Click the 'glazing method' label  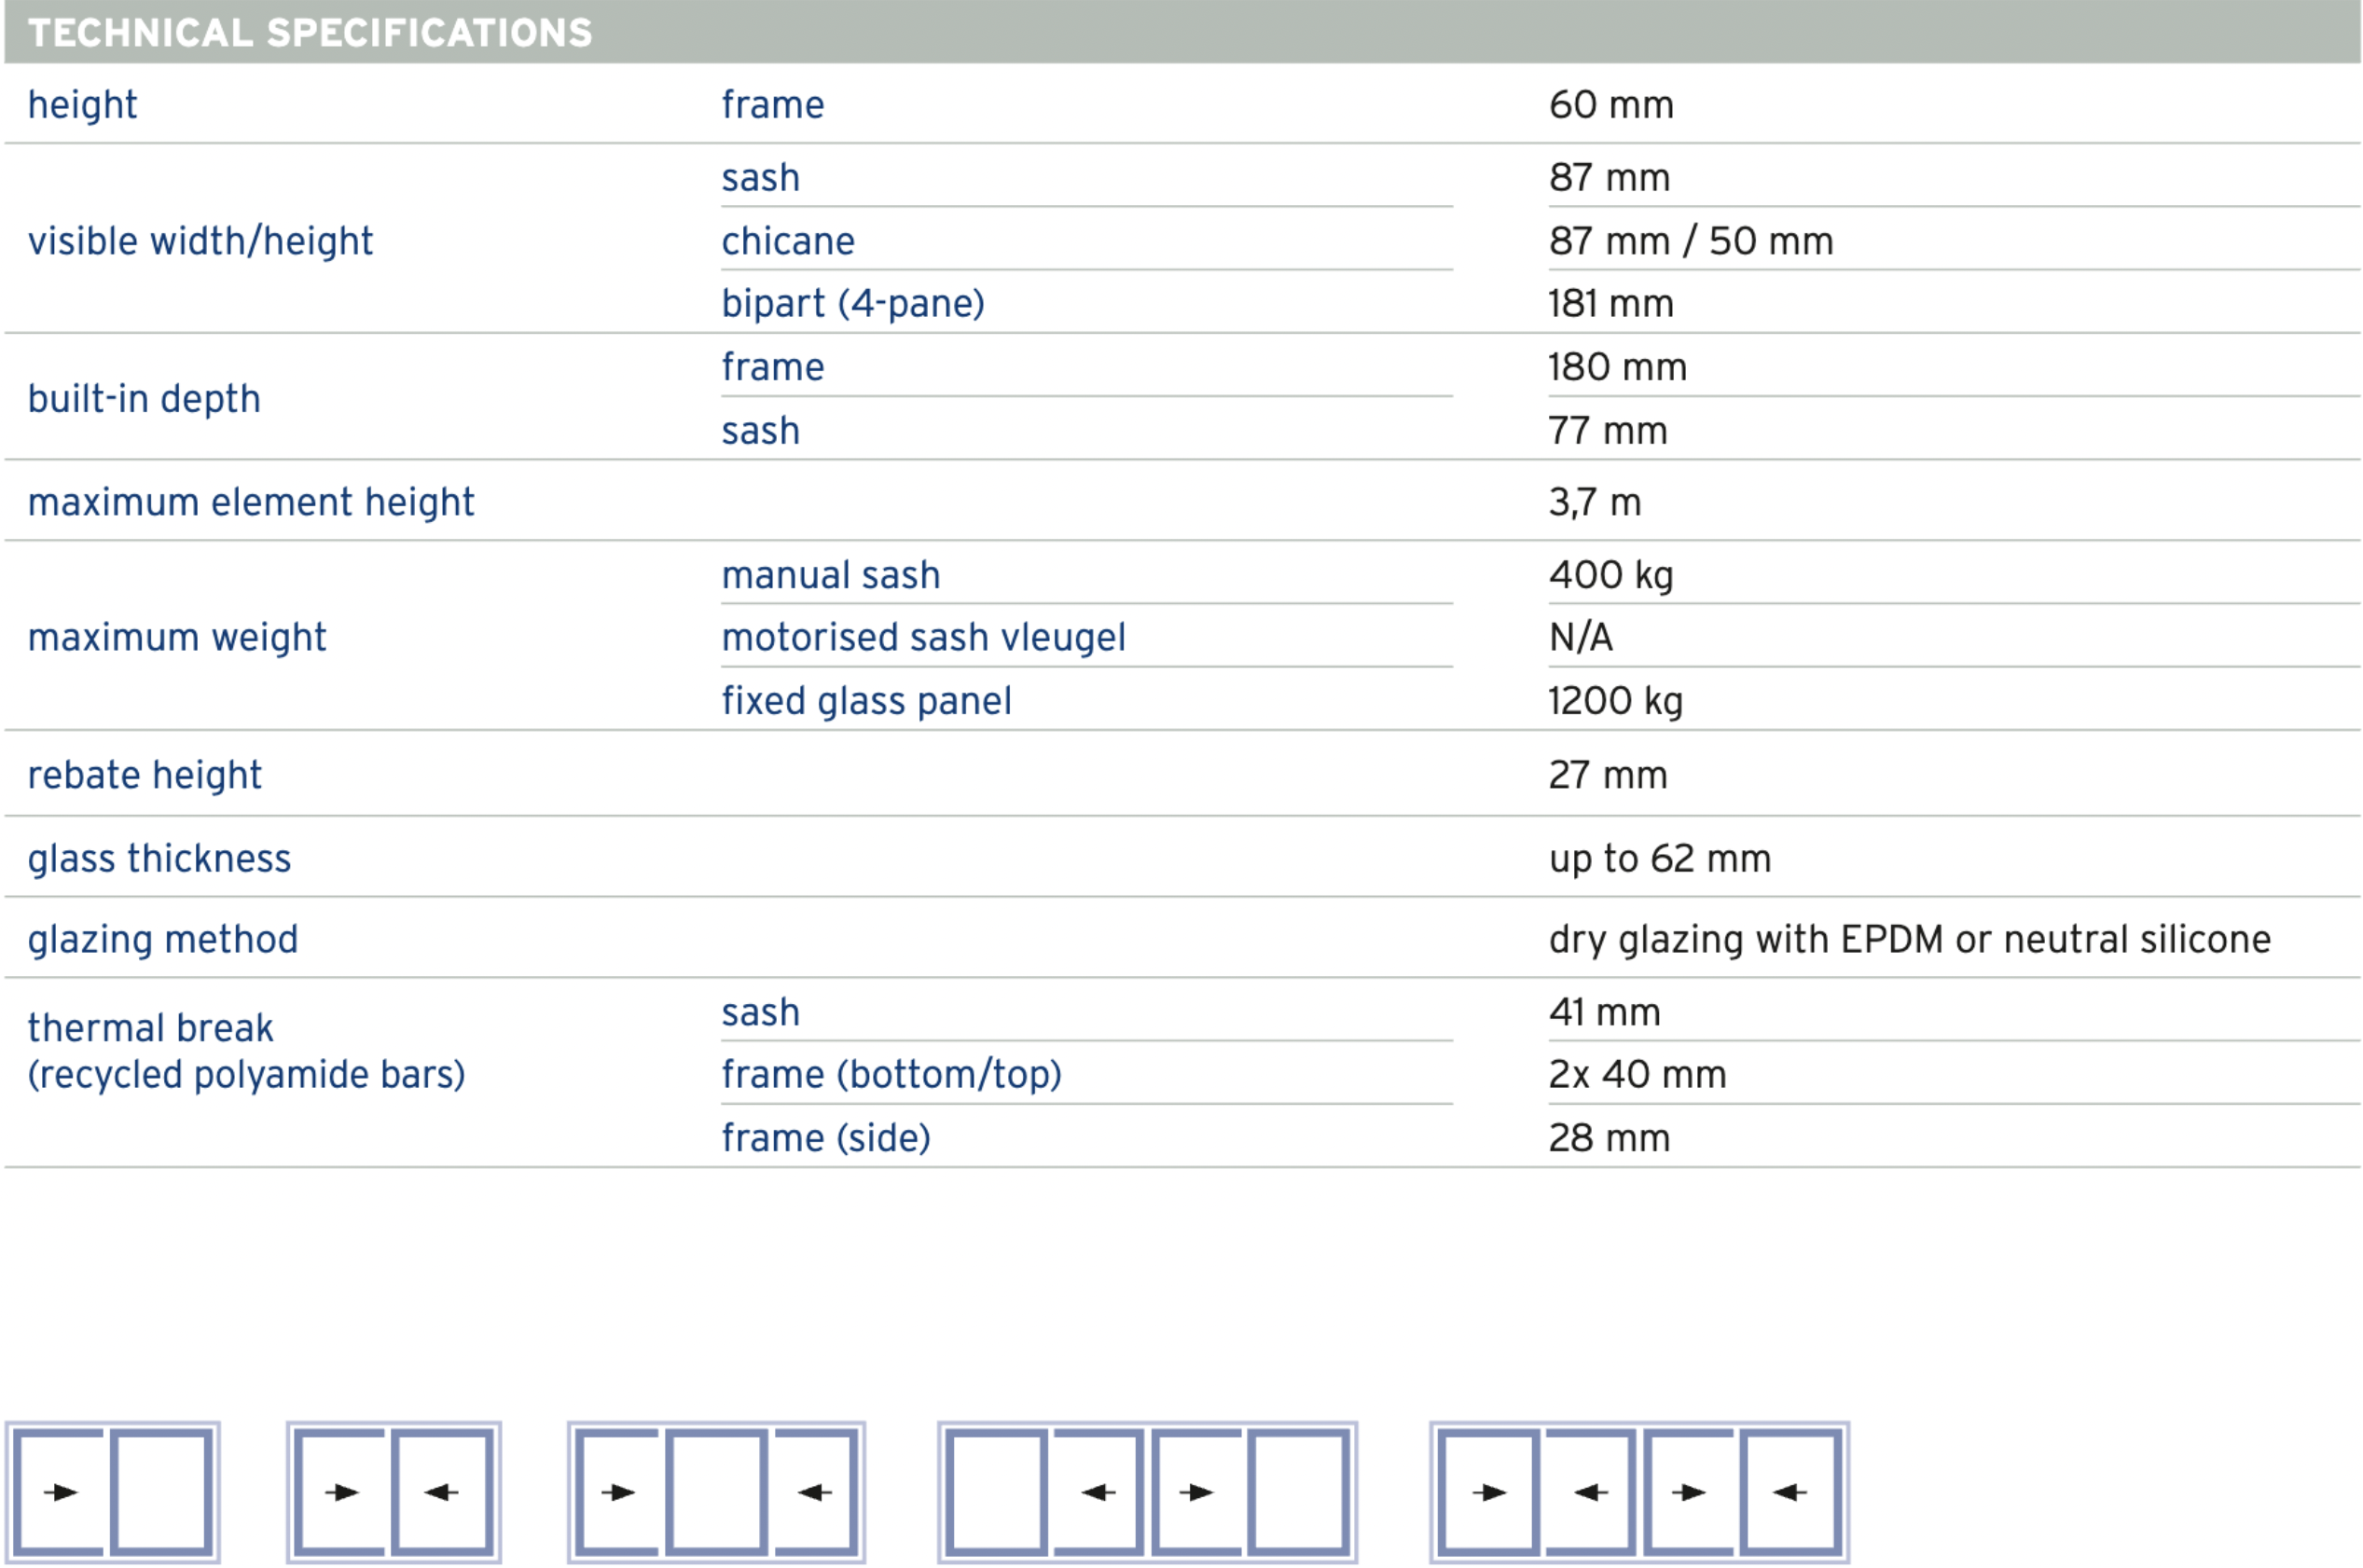162,940
